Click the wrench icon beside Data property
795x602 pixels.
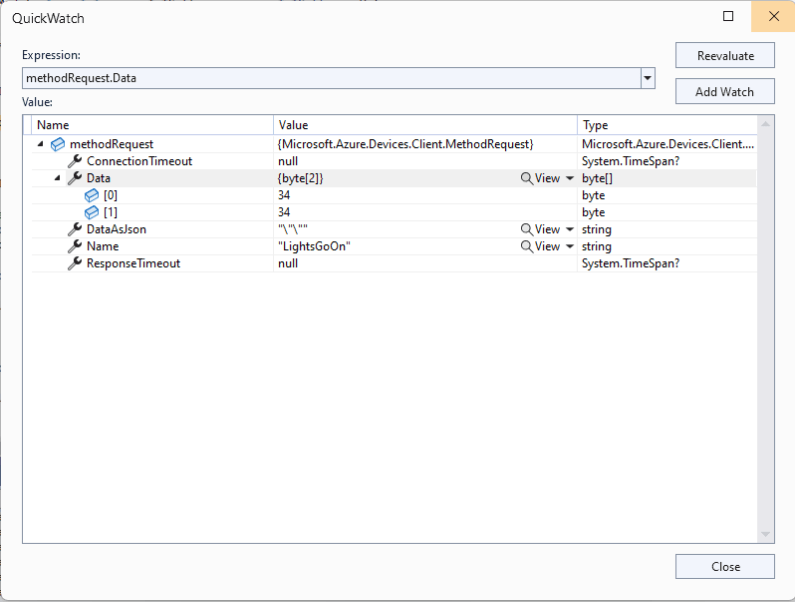[75, 178]
